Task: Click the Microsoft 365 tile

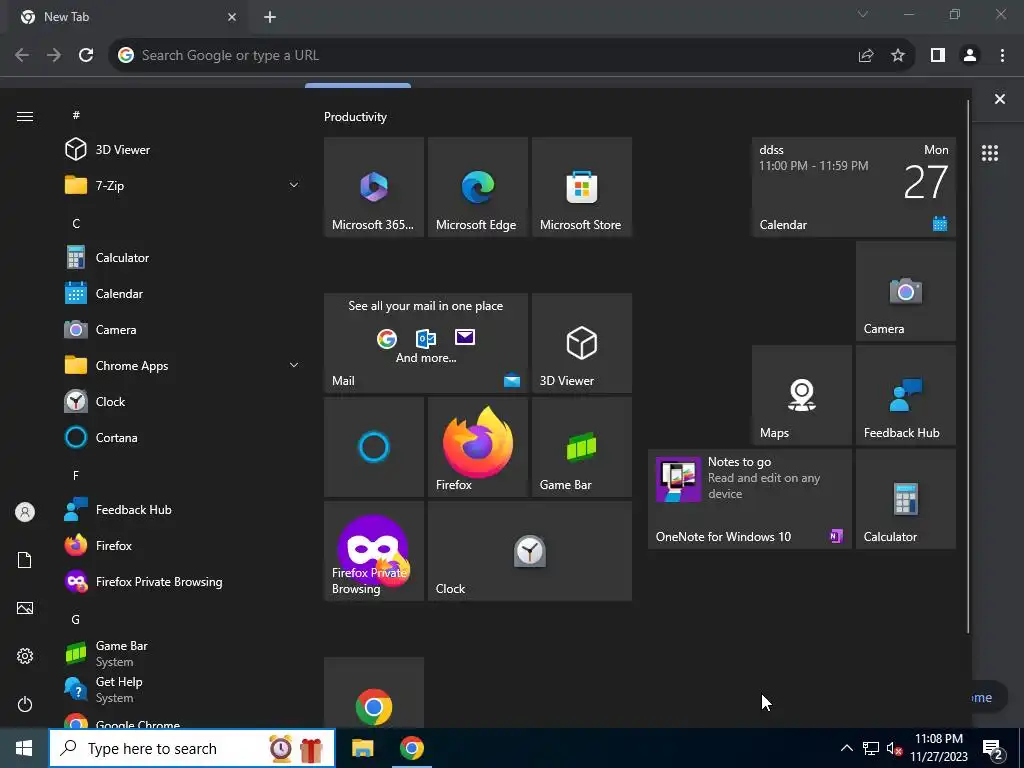Action: click(374, 187)
